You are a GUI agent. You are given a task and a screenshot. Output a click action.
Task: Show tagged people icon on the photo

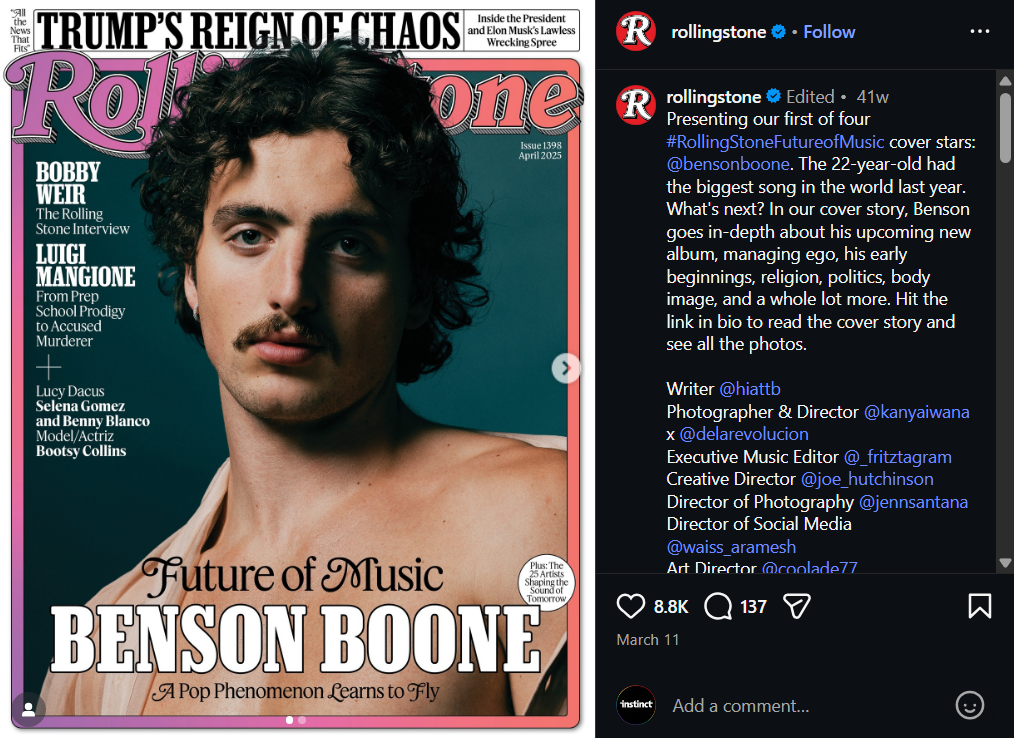click(x=29, y=709)
